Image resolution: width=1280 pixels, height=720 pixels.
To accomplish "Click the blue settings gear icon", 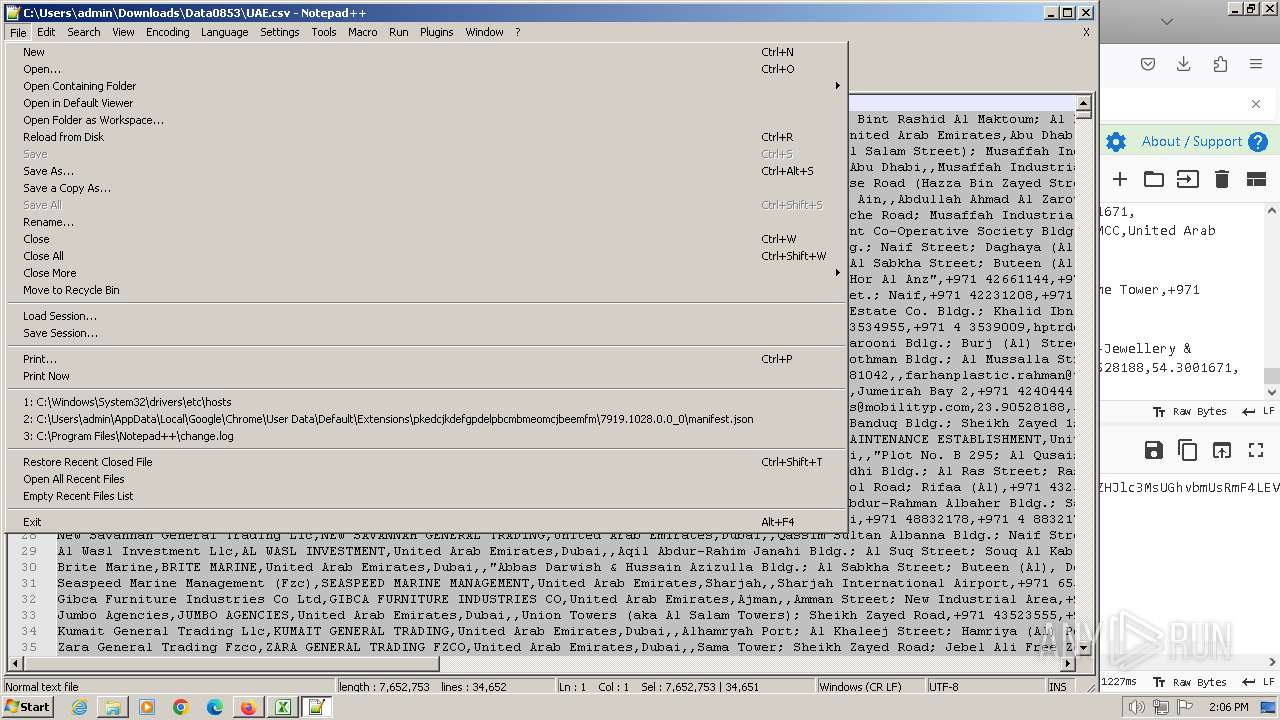I will [x=1116, y=142].
